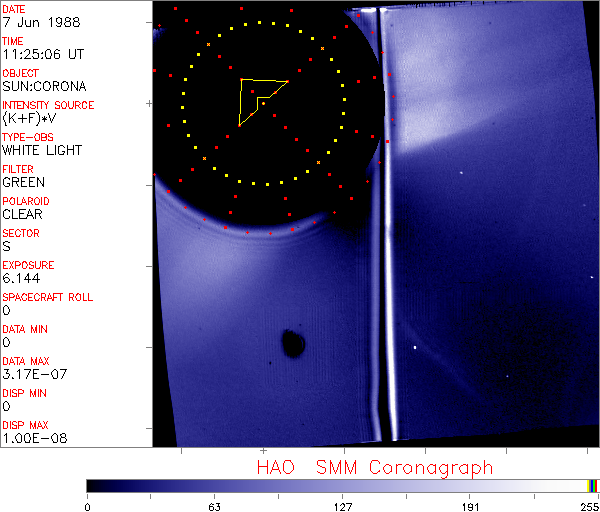Select the exposure value 6.144

pyautogui.click(x=20, y=279)
